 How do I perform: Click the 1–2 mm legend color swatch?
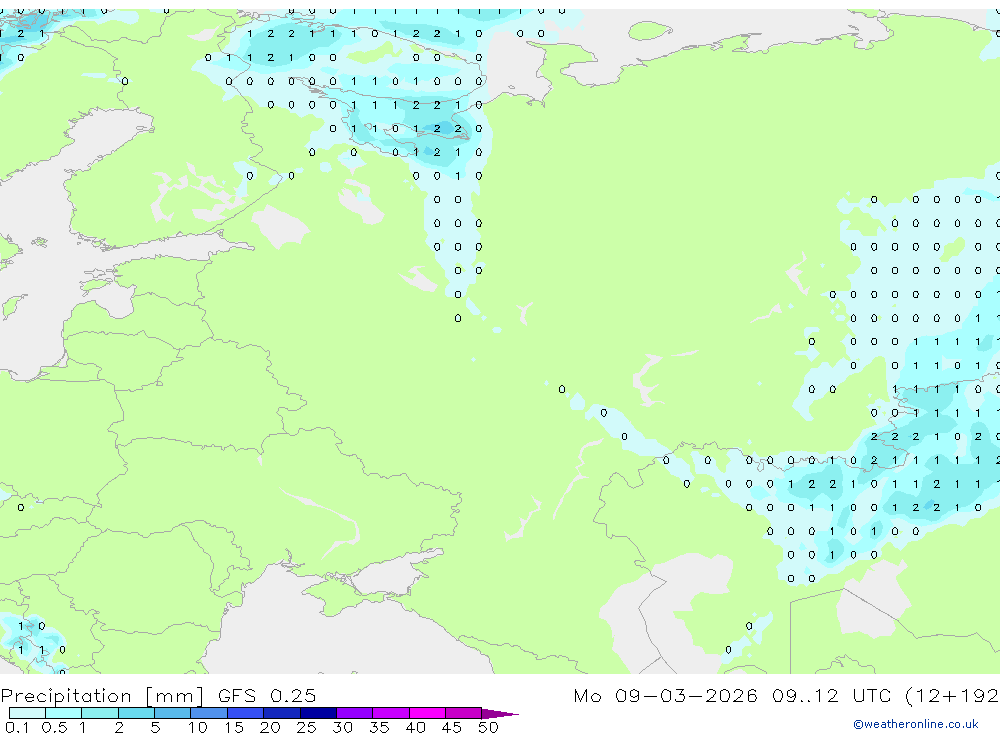click(x=100, y=713)
